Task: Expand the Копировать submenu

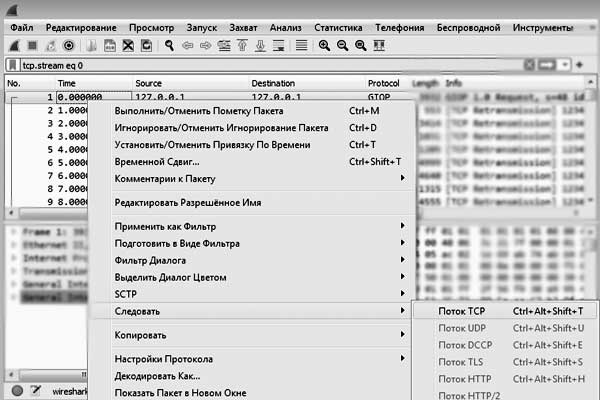Action: [253, 335]
